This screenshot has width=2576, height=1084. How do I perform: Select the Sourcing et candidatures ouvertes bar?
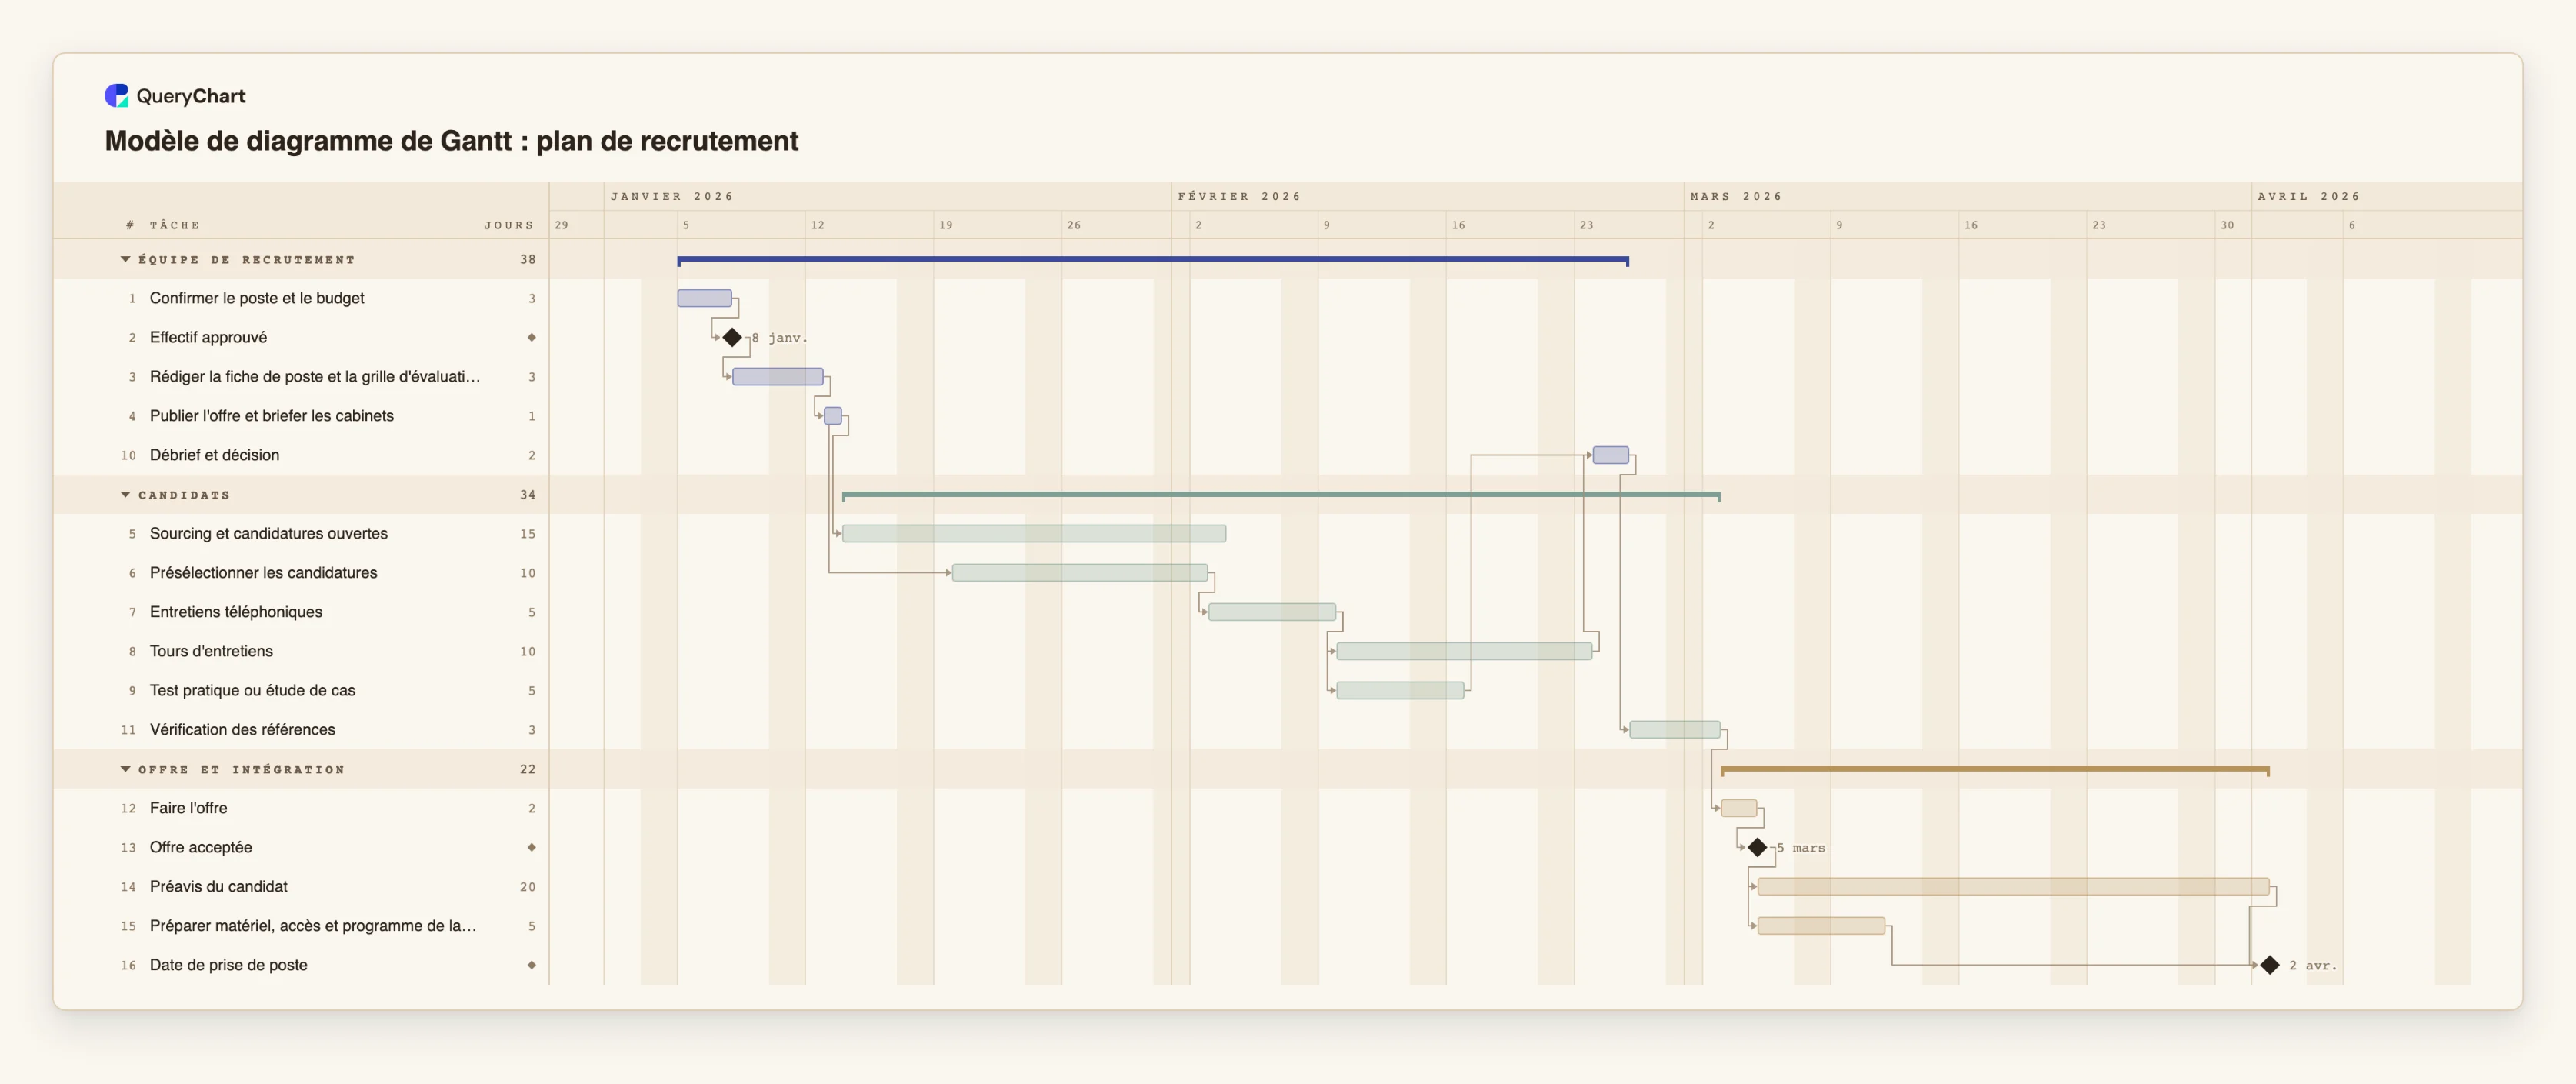click(1034, 533)
